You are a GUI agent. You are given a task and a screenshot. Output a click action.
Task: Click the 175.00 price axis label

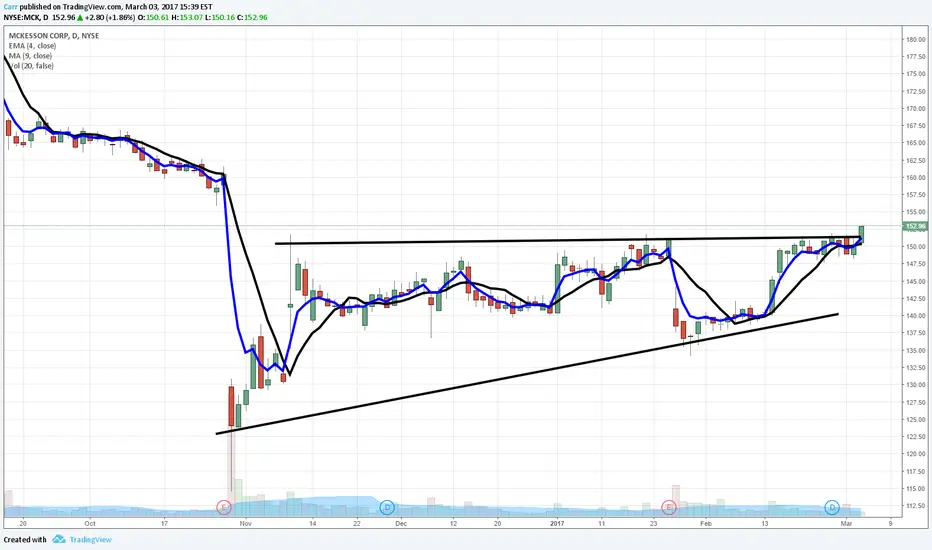point(915,74)
